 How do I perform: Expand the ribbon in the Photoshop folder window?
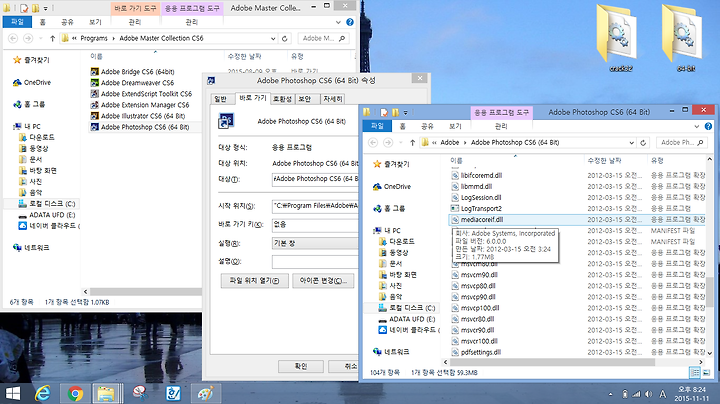point(697,126)
